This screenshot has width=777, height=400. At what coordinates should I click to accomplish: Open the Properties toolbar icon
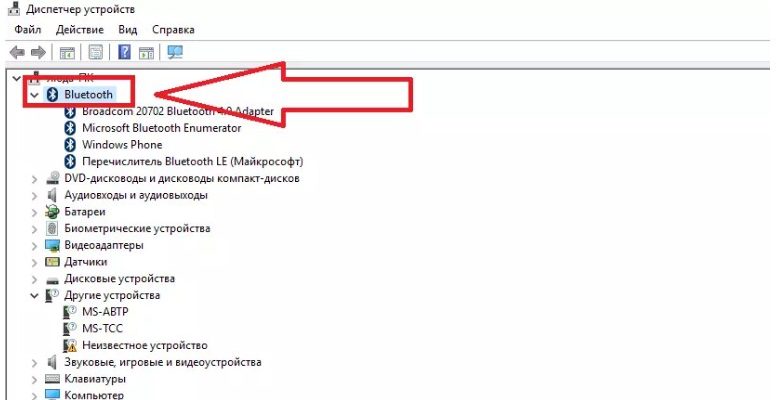point(96,52)
